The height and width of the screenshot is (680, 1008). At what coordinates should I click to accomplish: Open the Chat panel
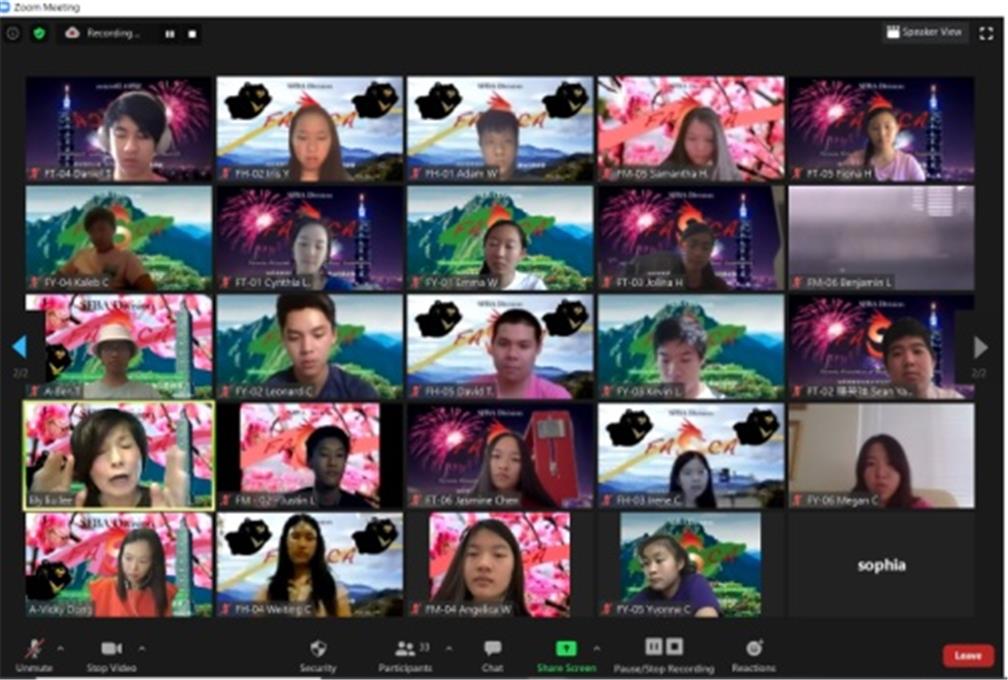492,649
